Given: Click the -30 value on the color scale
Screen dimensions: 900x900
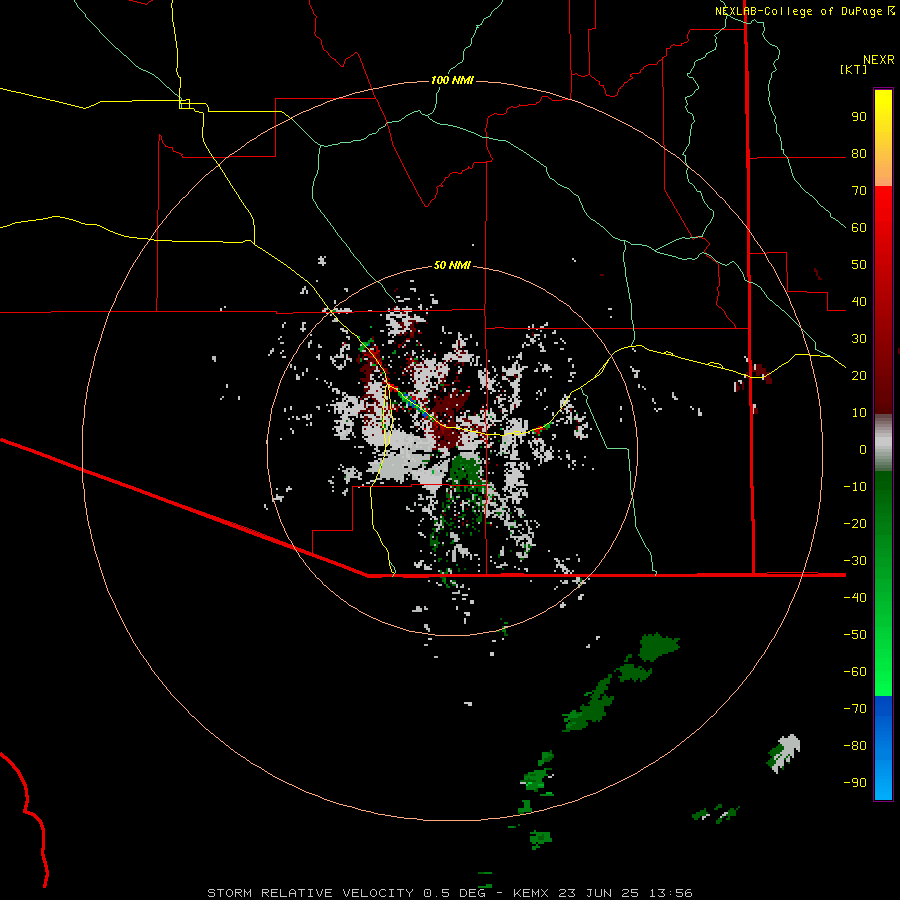Looking at the screenshot, I should click(855, 561).
